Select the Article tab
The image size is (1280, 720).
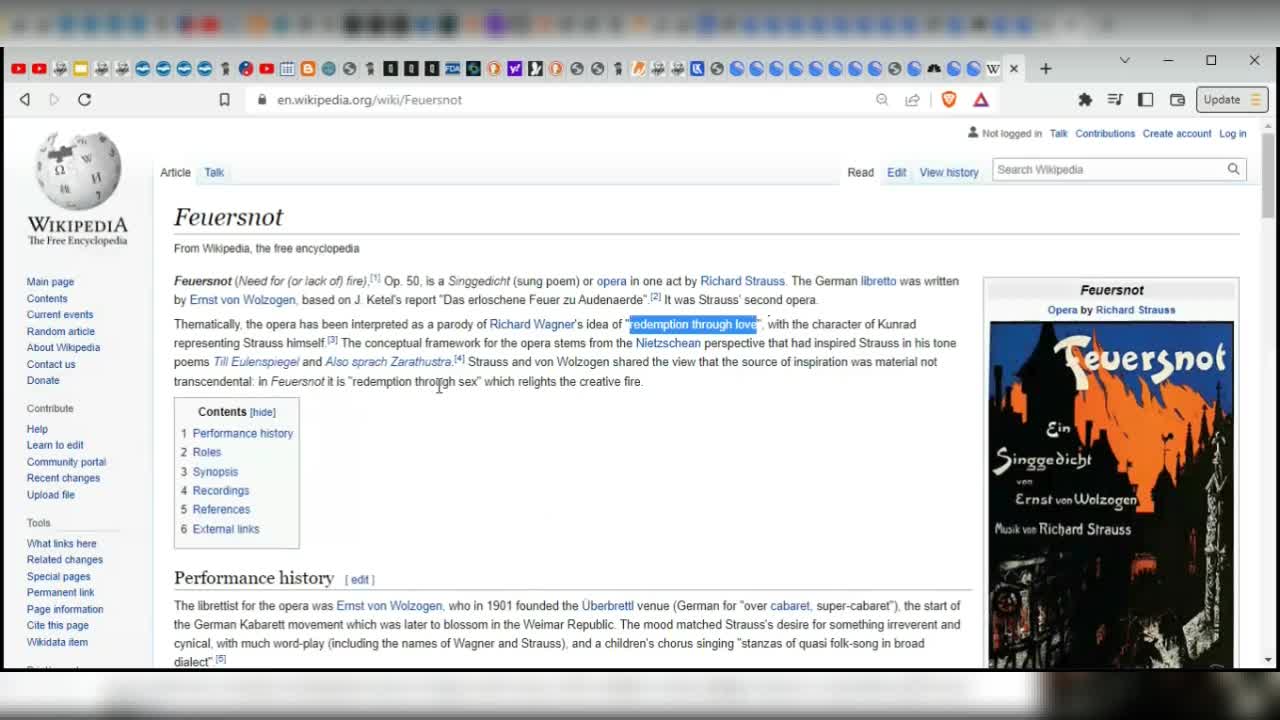pos(175,173)
